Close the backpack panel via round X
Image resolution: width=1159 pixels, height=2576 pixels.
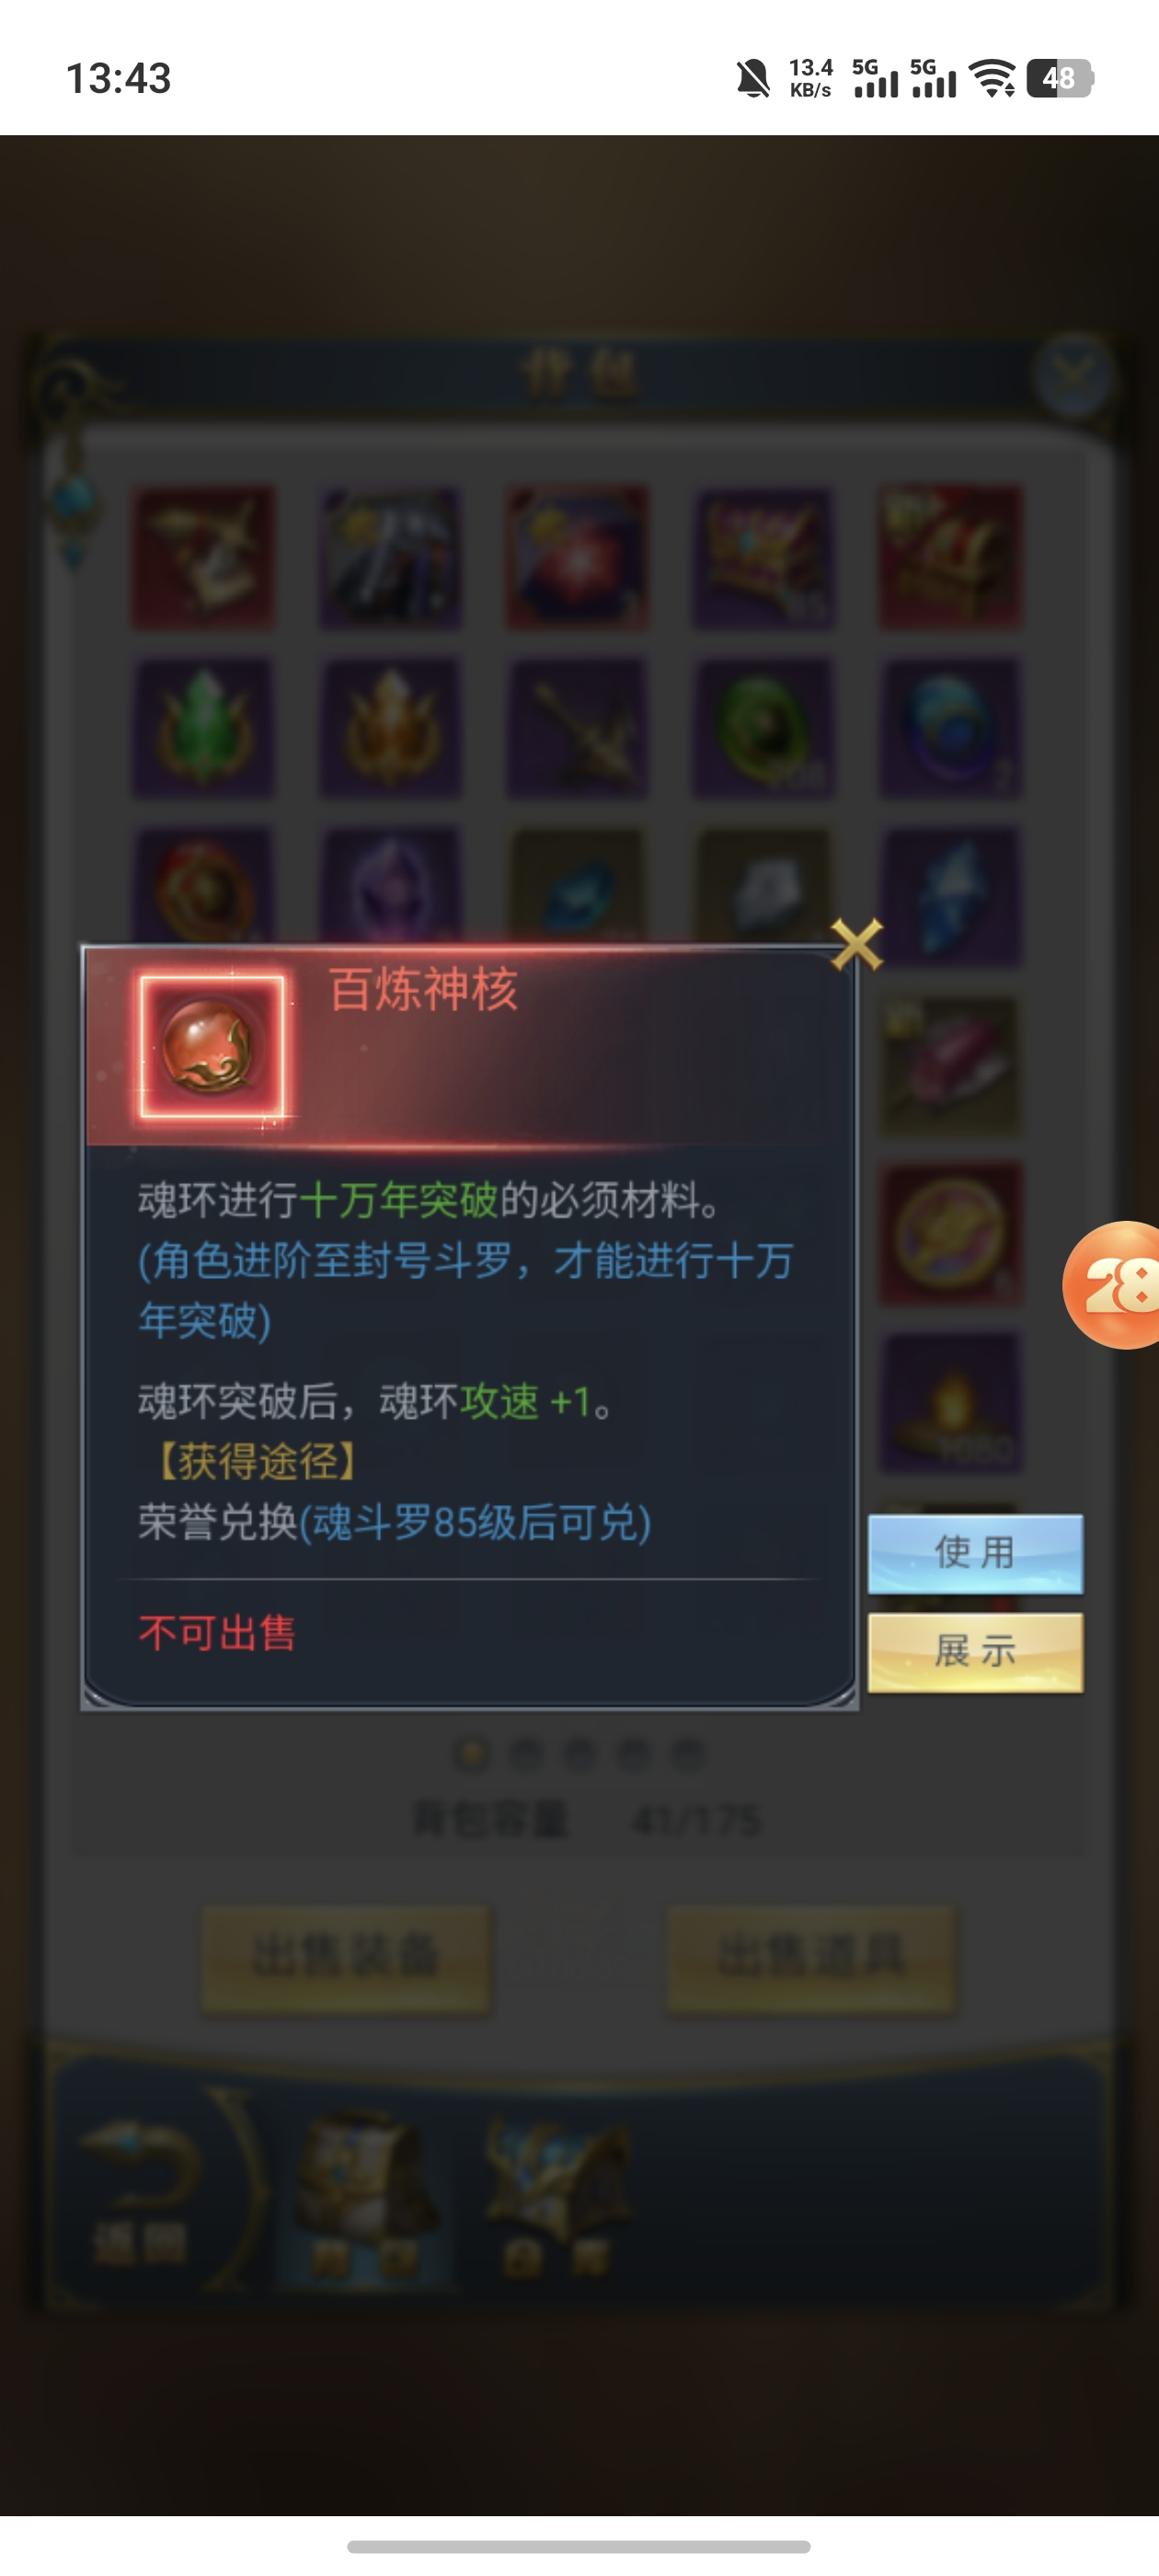point(1073,376)
